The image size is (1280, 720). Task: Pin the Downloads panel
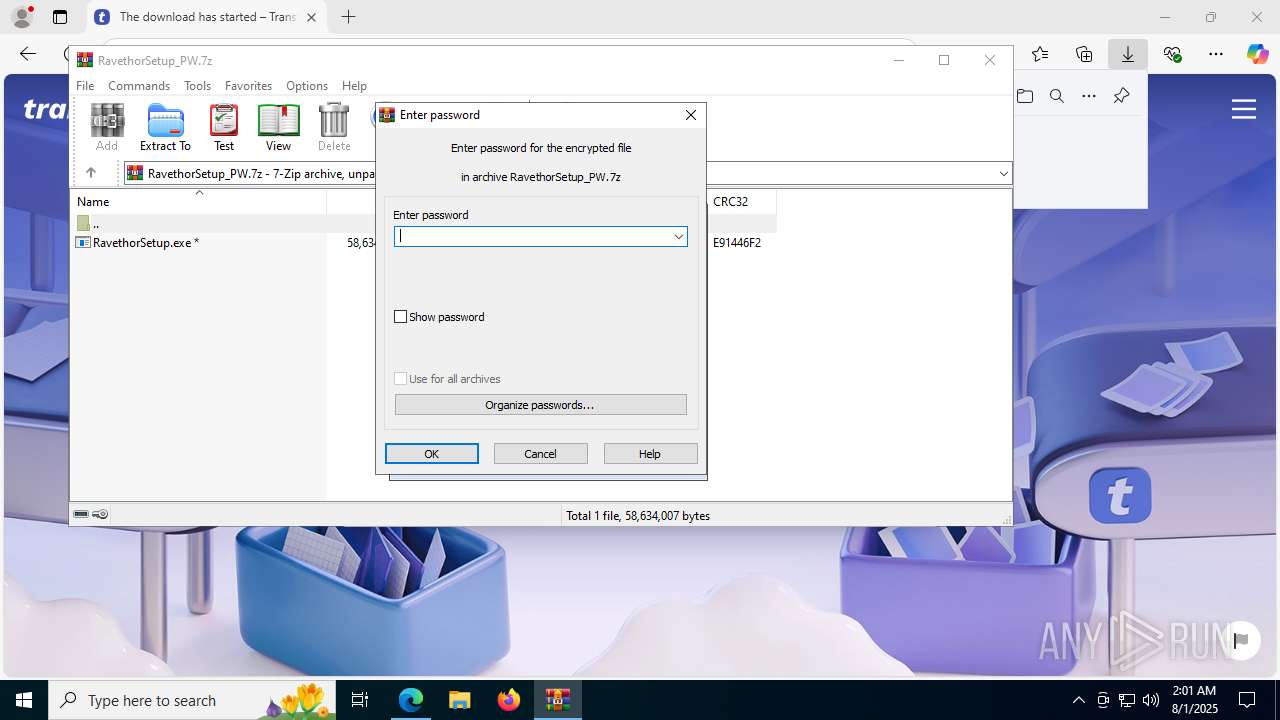point(1121,96)
